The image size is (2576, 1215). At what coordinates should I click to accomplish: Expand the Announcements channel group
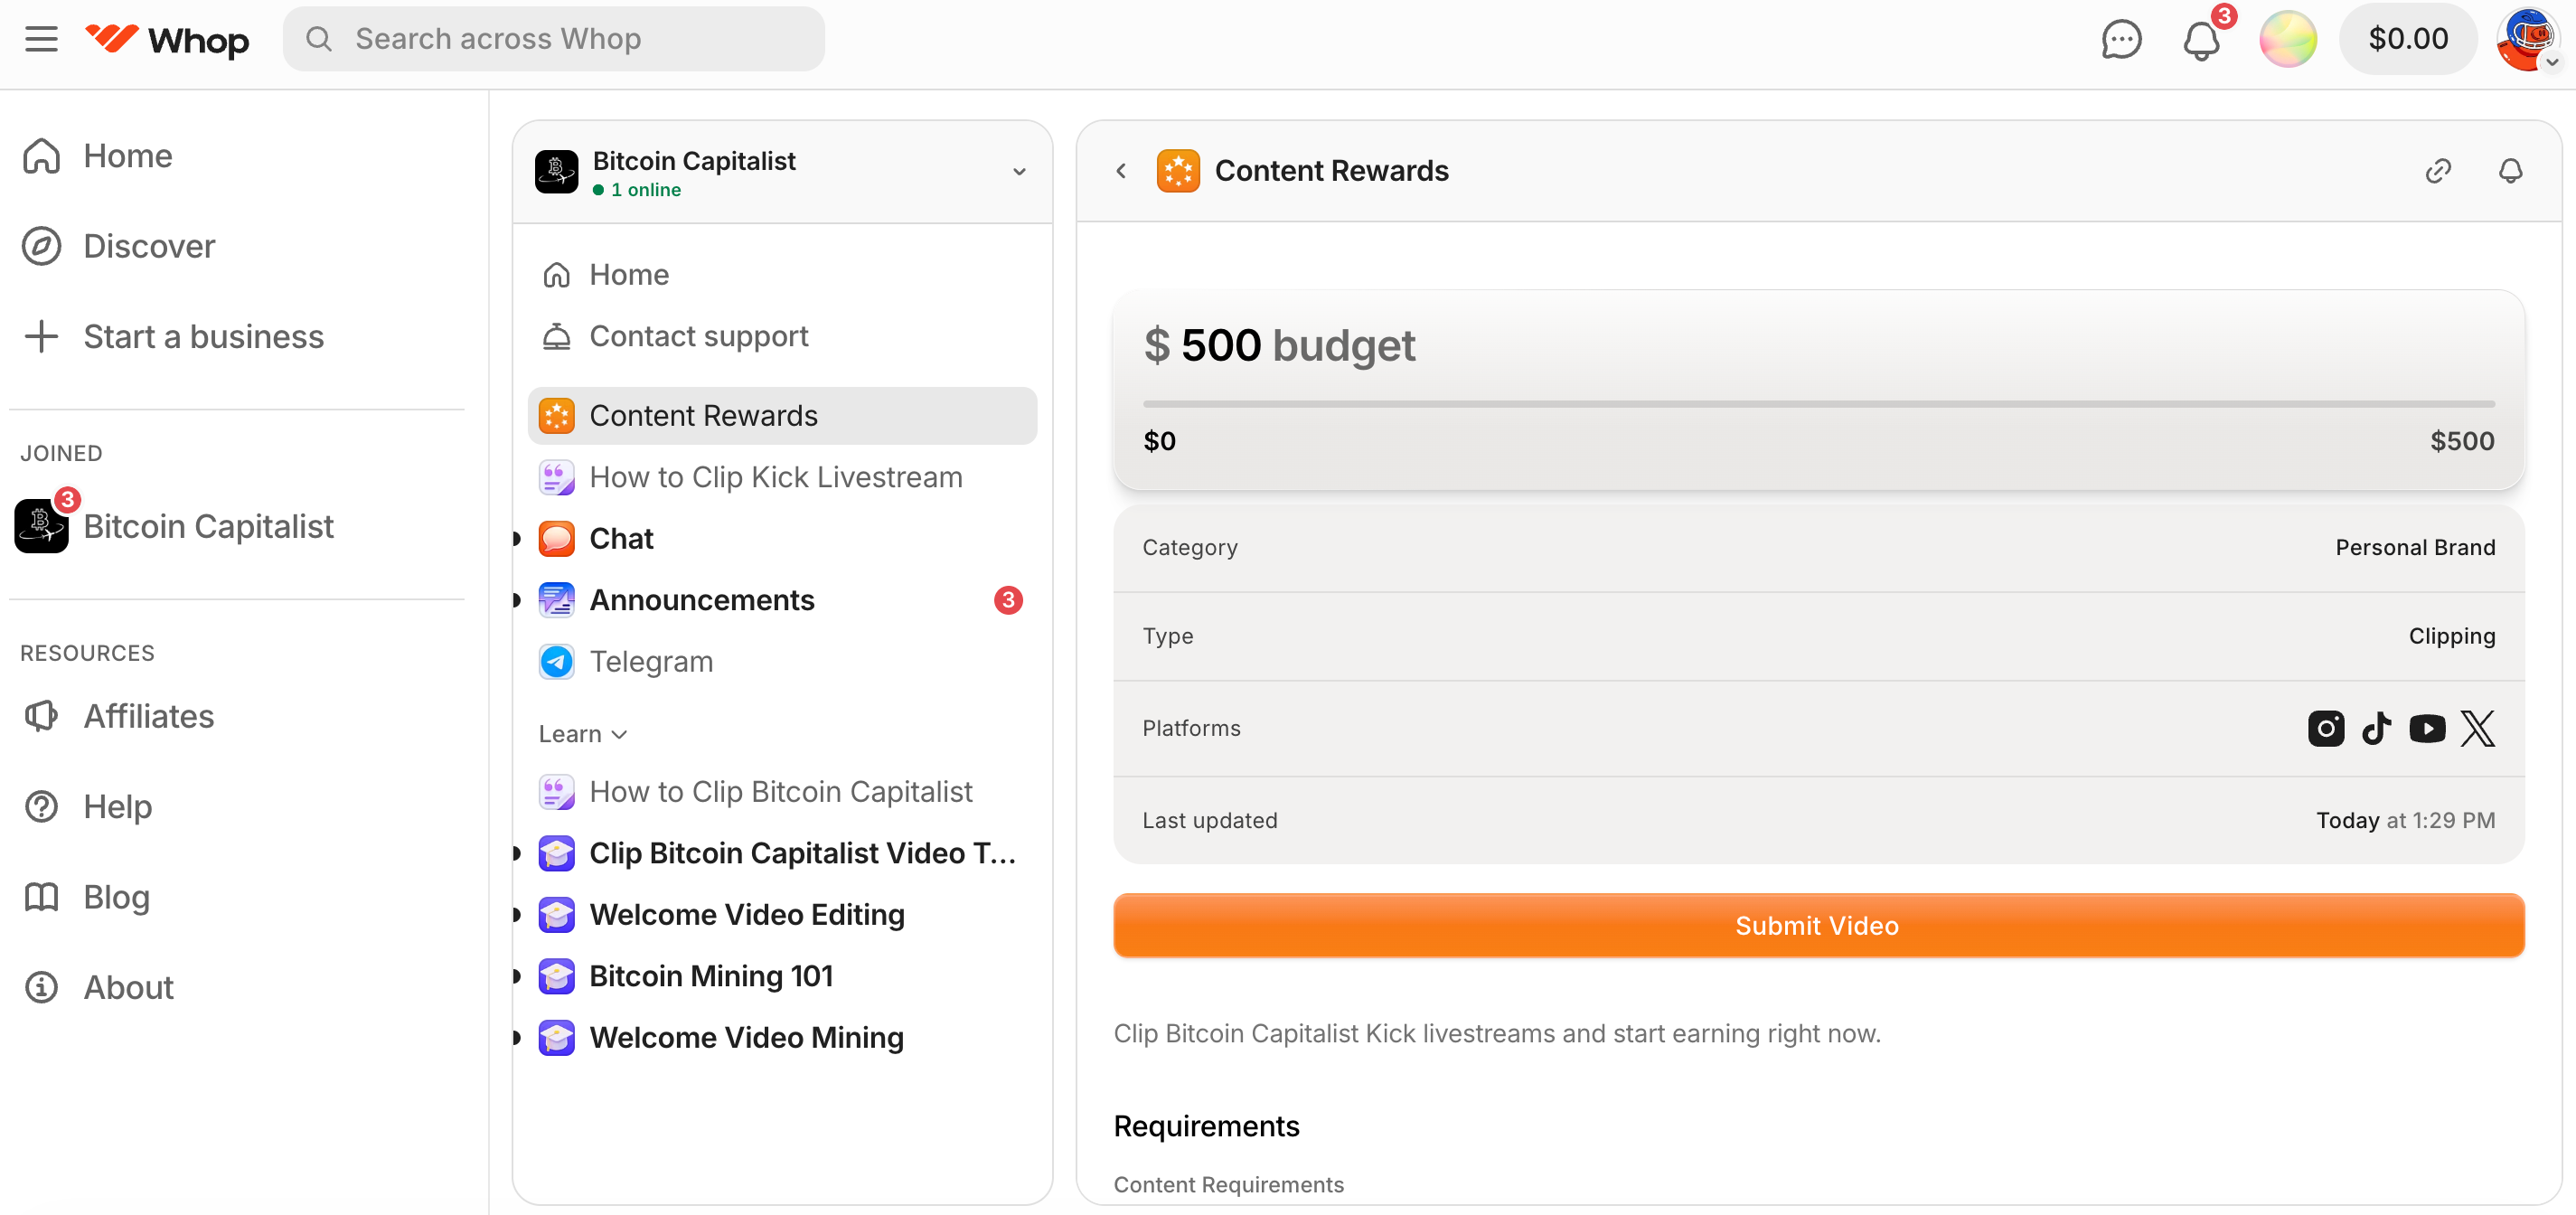(x=517, y=600)
